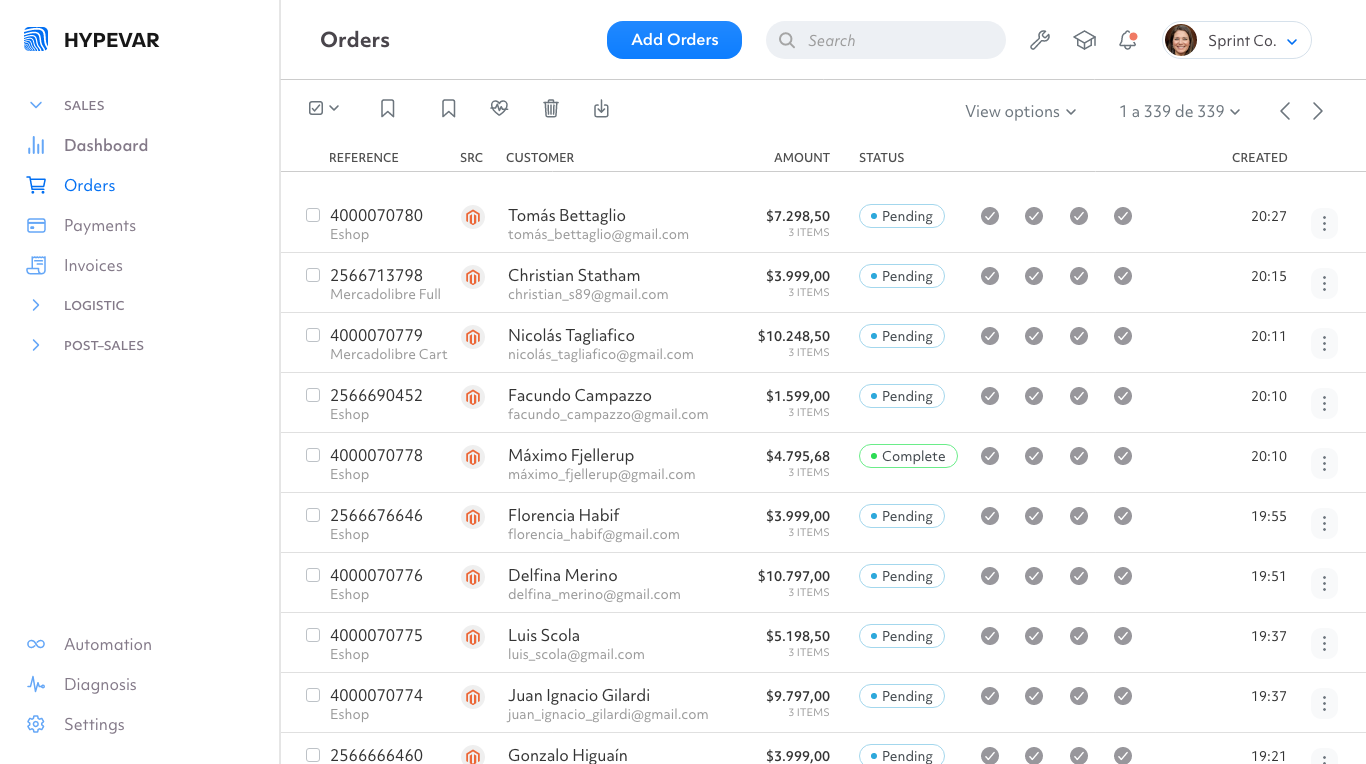Navigate to Invoices in the sidebar
The image size is (1366, 764).
[x=93, y=265]
